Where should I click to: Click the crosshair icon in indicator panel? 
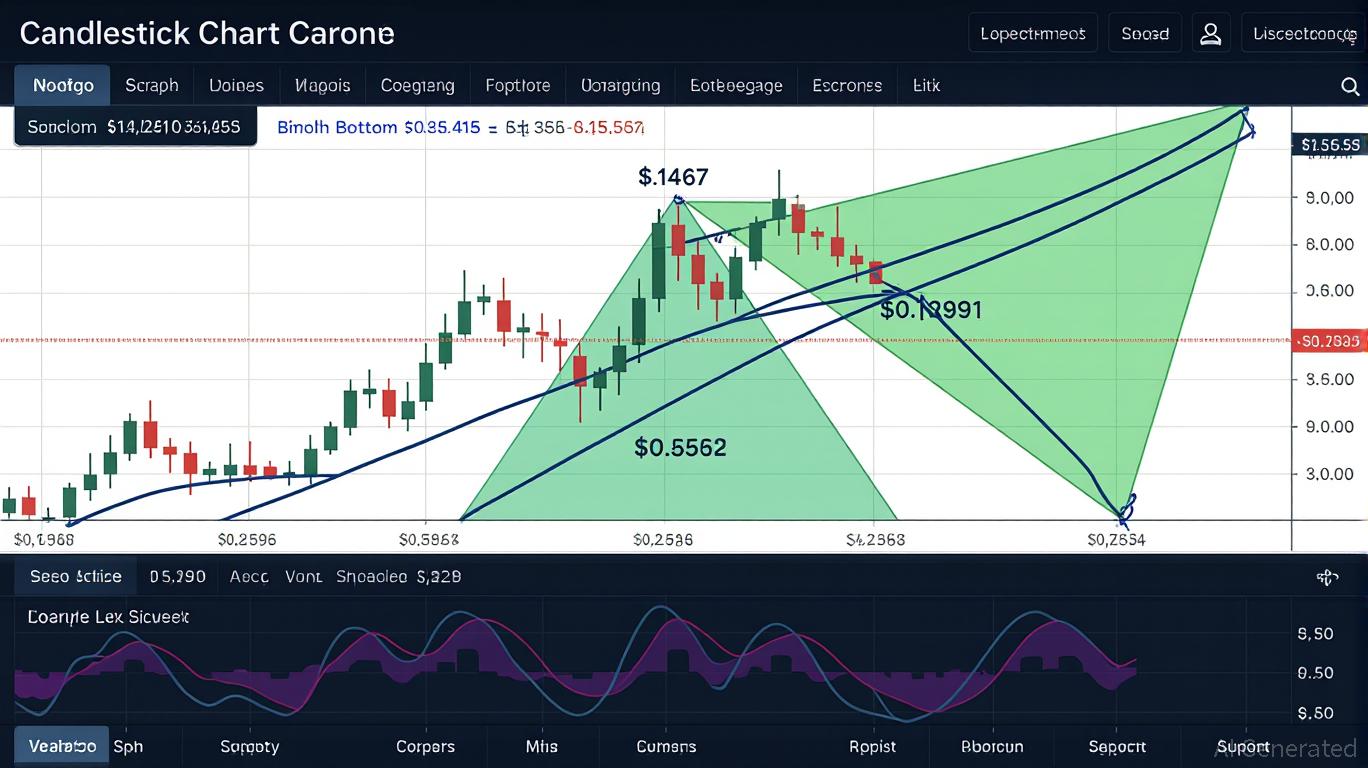tap(1327, 577)
